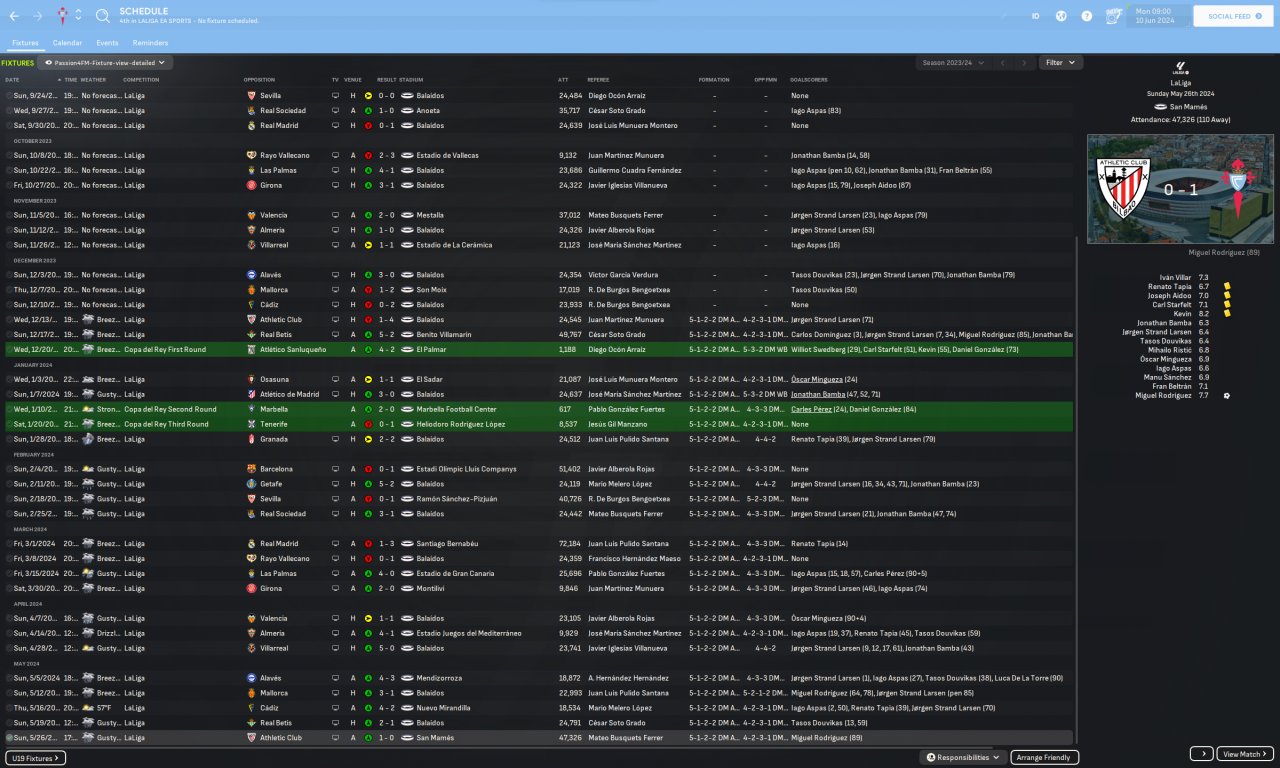Sort by the Referee column header
The image size is (1280, 768).
pos(598,79)
